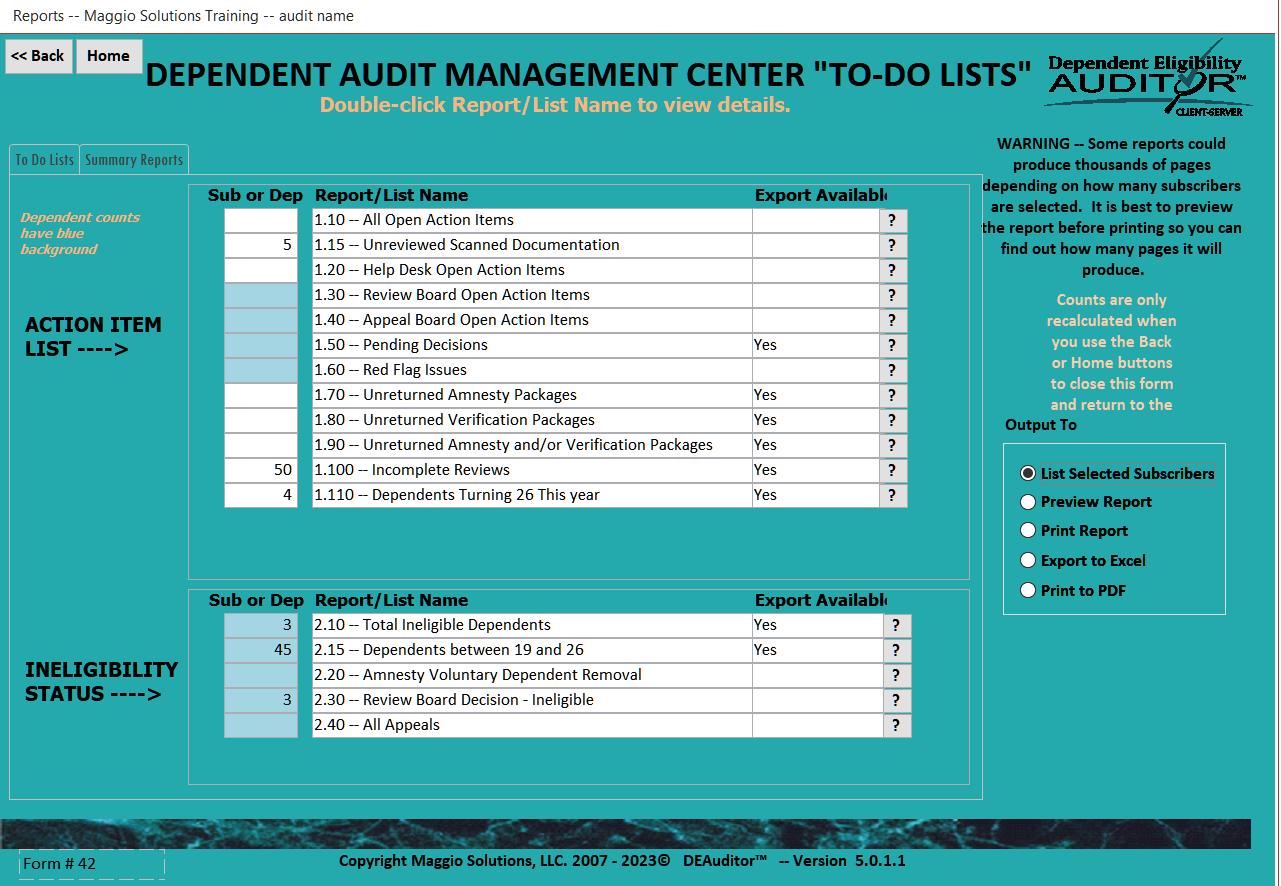This screenshot has width=1281, height=886.
Task: Click the Yes export cell for Incomplete Reviews
Action: (x=817, y=470)
